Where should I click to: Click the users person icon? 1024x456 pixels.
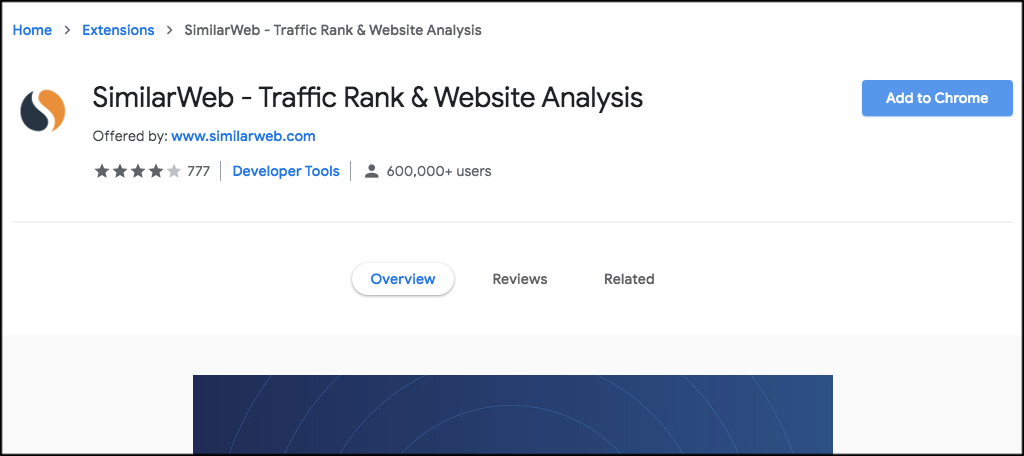[372, 171]
